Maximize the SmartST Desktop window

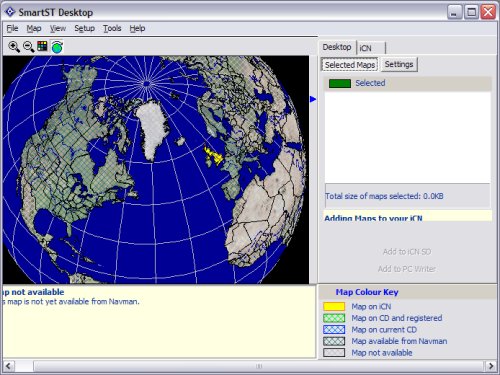471,12
